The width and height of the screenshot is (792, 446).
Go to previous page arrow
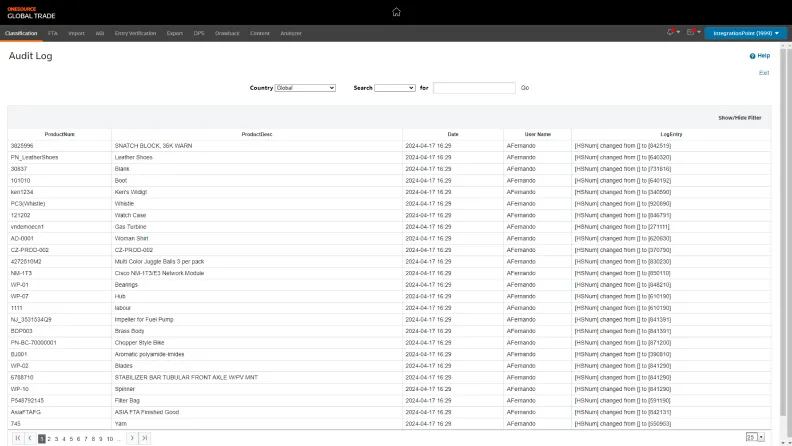(30, 438)
